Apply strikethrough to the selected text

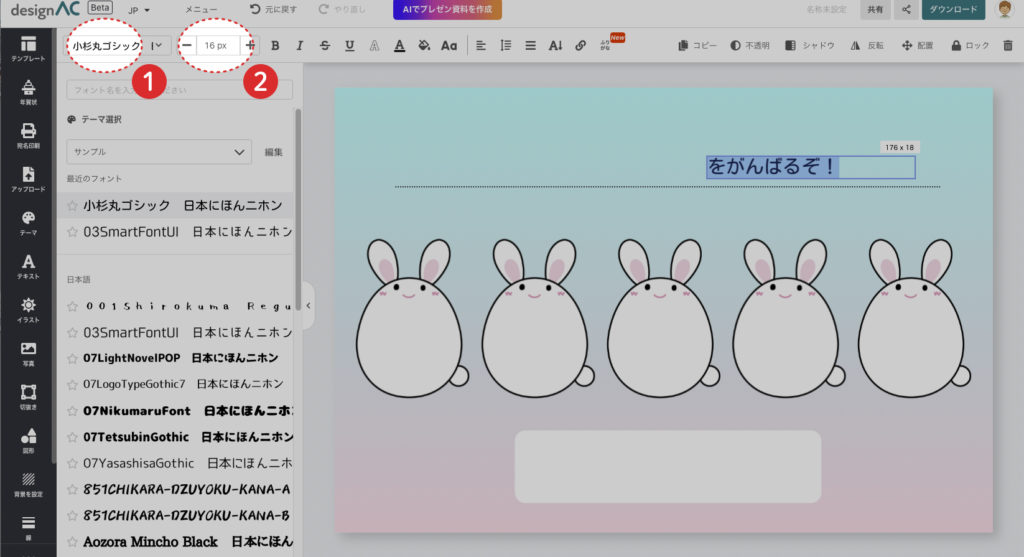pyautogui.click(x=325, y=46)
